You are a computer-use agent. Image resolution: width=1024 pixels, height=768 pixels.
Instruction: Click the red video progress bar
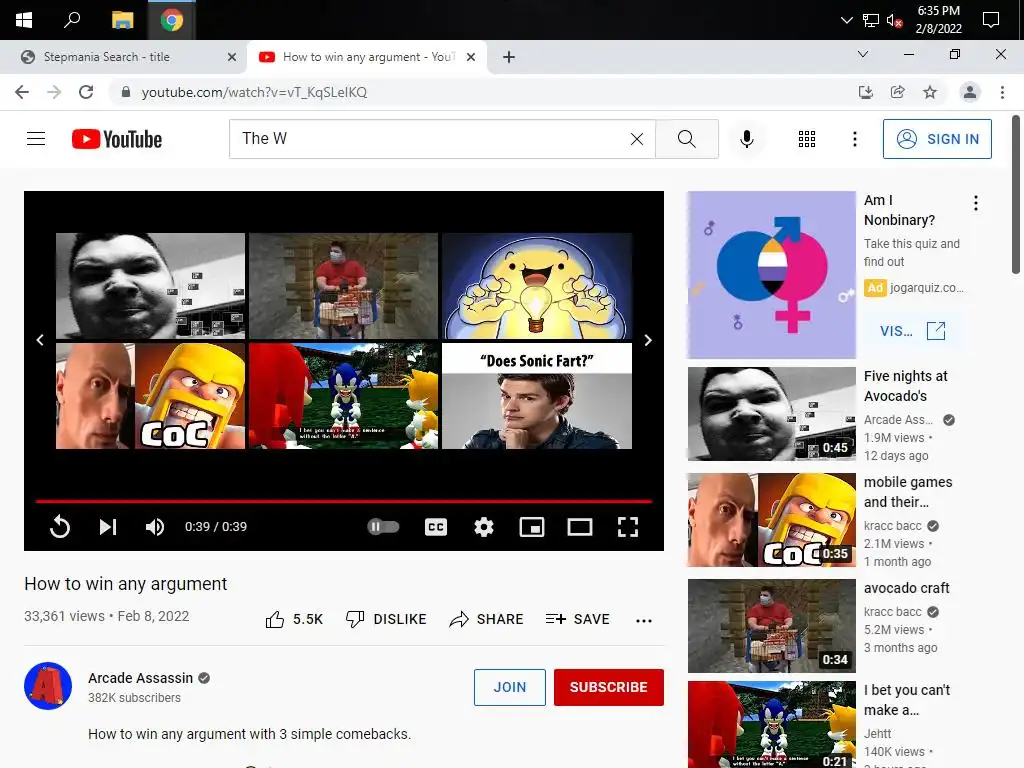344,502
